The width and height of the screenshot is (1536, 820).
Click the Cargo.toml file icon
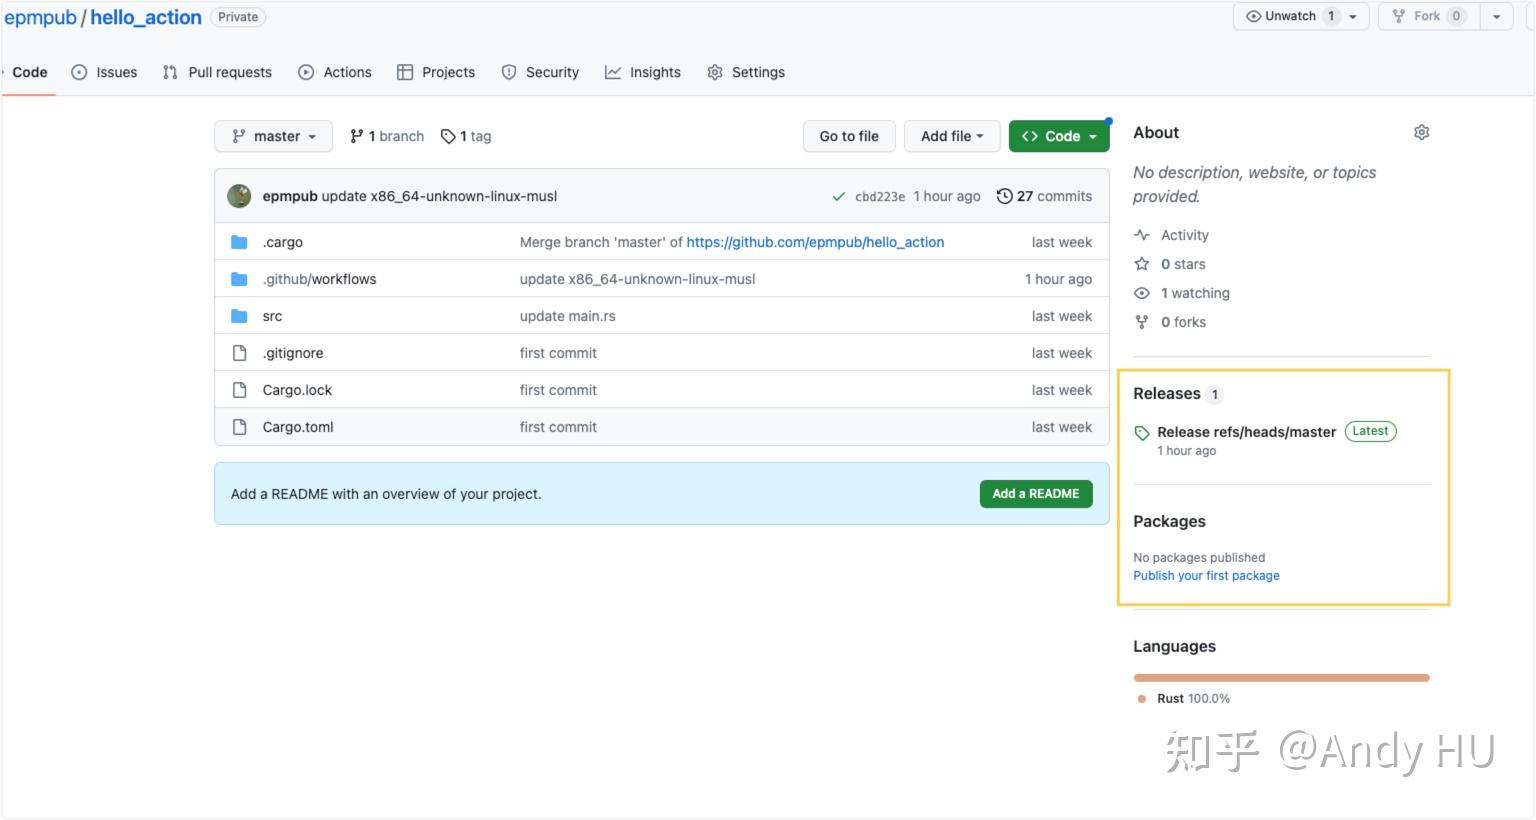[x=240, y=426]
